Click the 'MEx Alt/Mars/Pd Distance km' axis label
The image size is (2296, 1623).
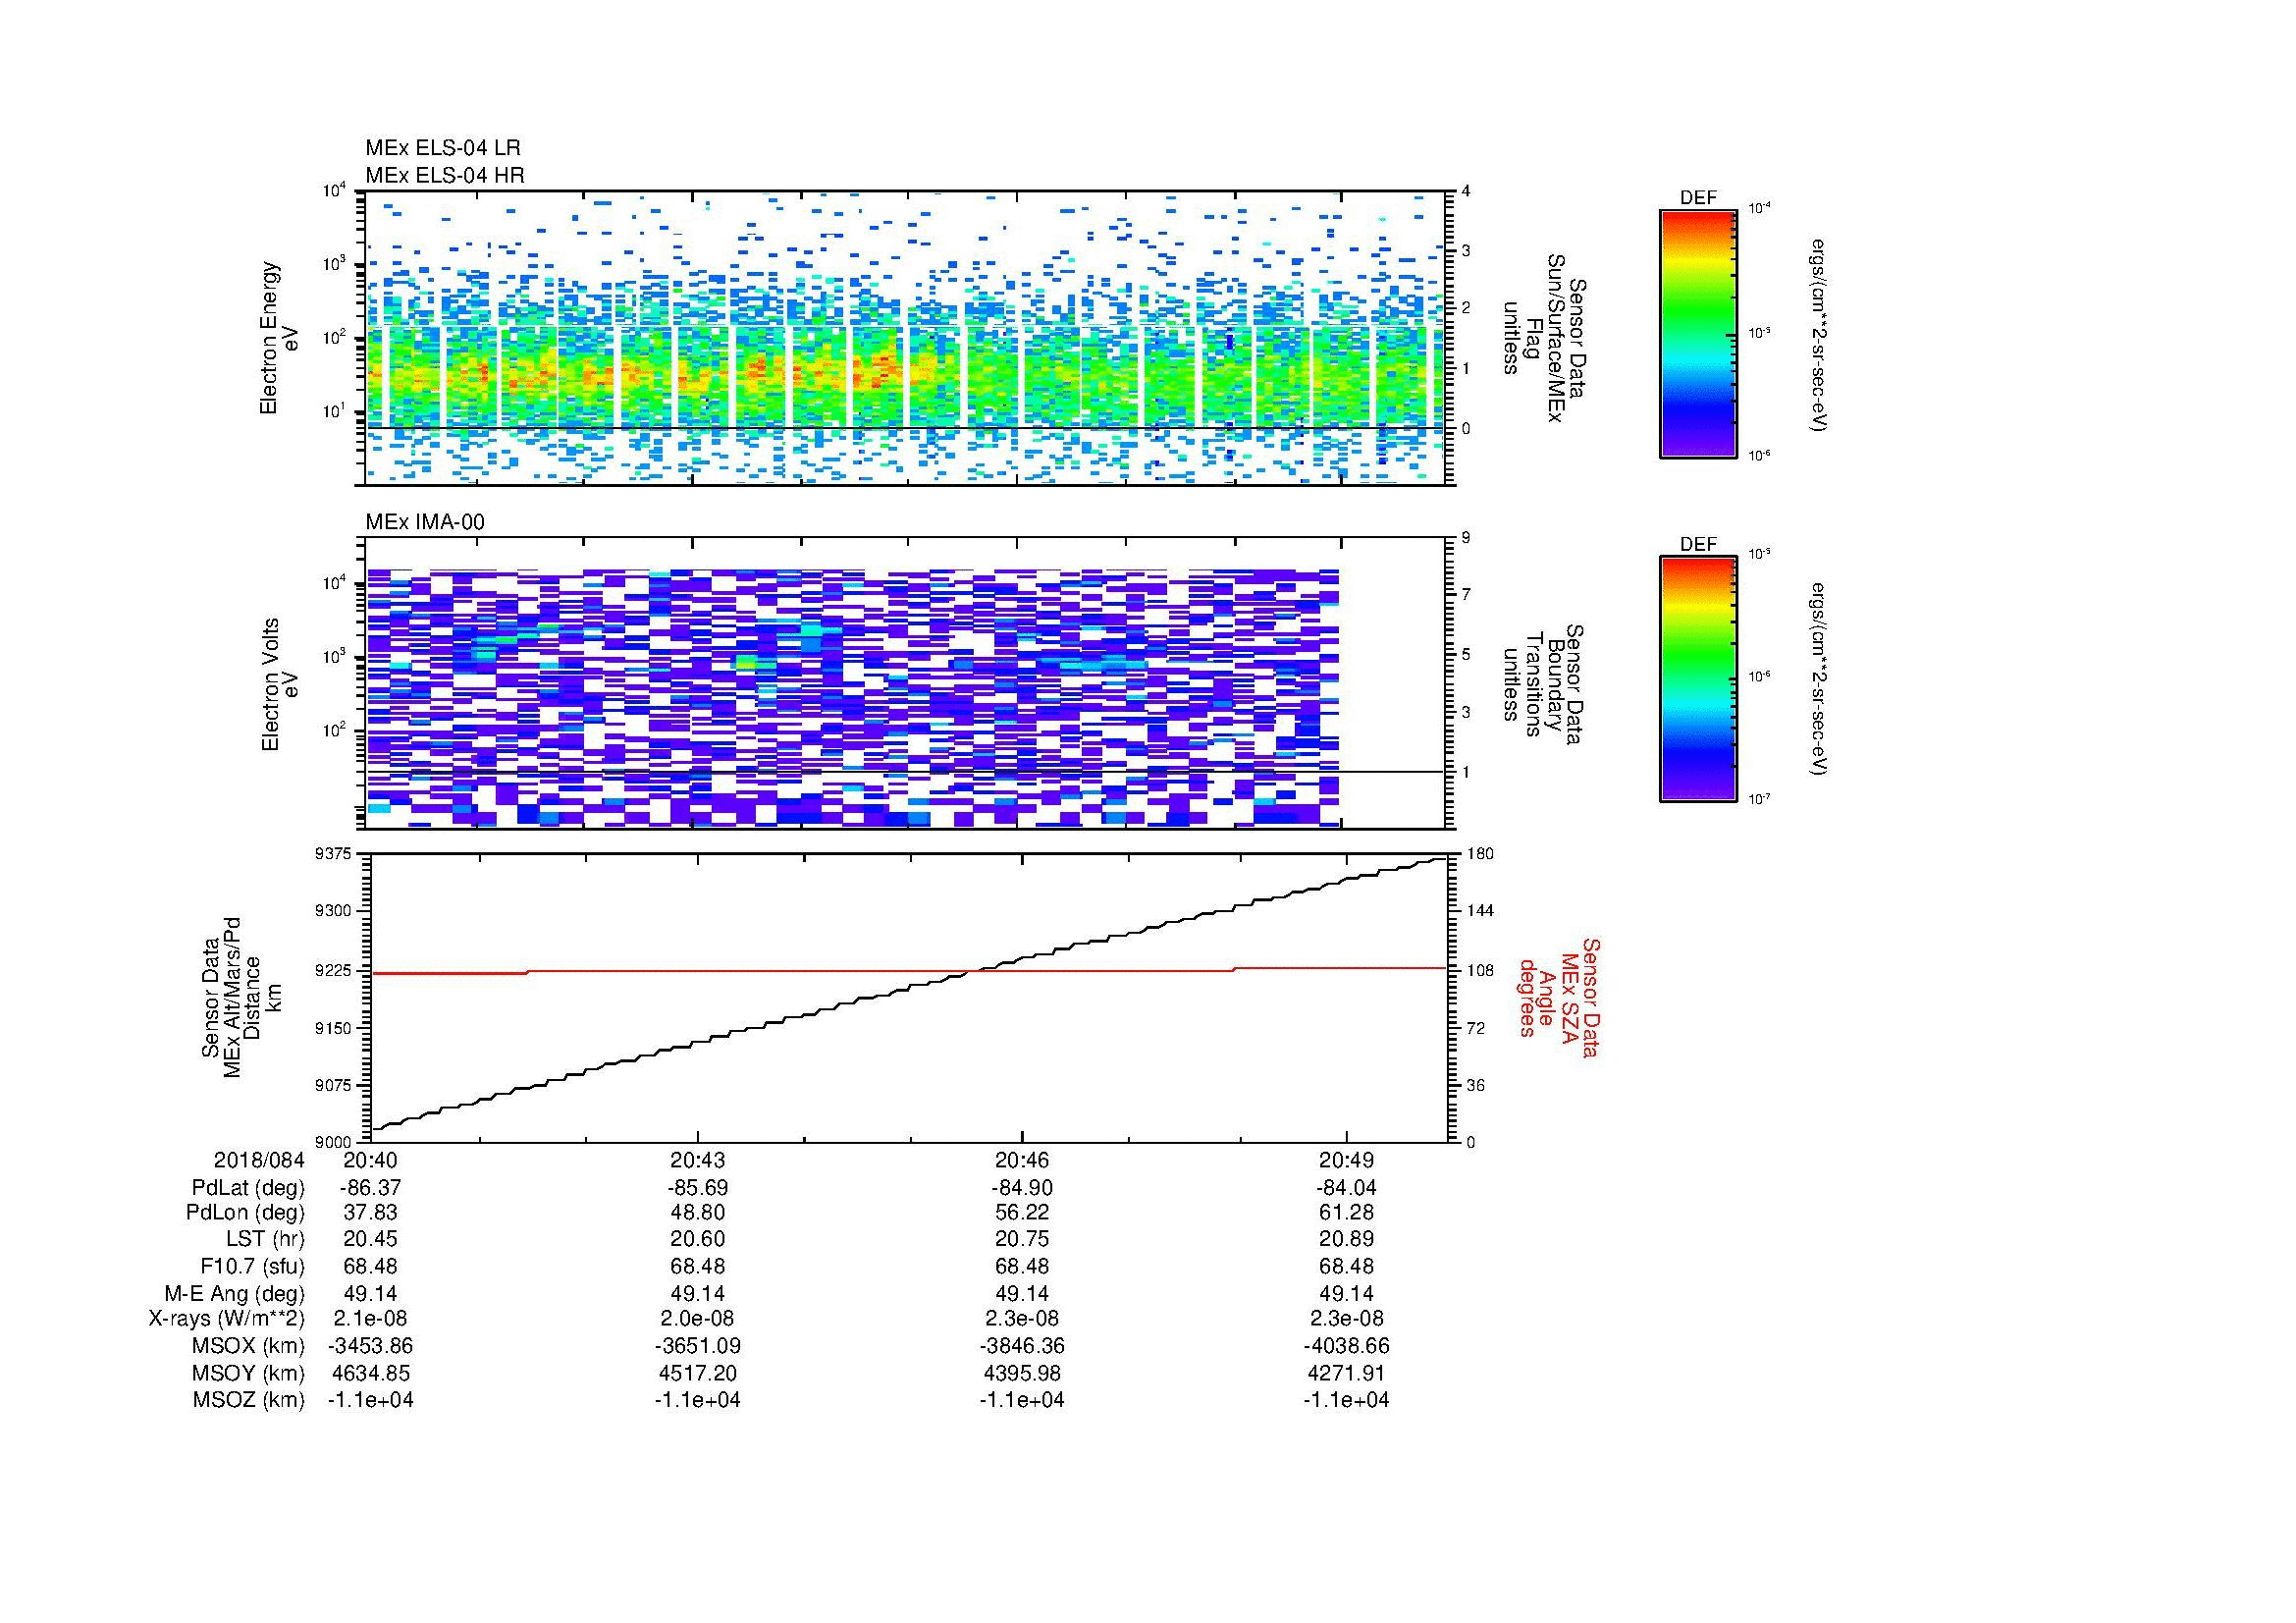pos(242,997)
